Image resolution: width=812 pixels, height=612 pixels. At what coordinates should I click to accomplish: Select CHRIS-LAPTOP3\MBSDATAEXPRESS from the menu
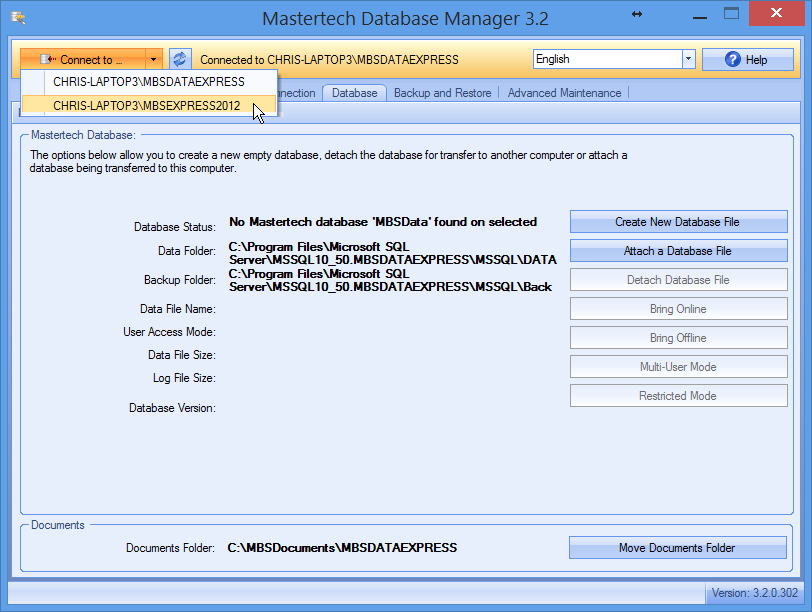pyautogui.click(x=149, y=82)
